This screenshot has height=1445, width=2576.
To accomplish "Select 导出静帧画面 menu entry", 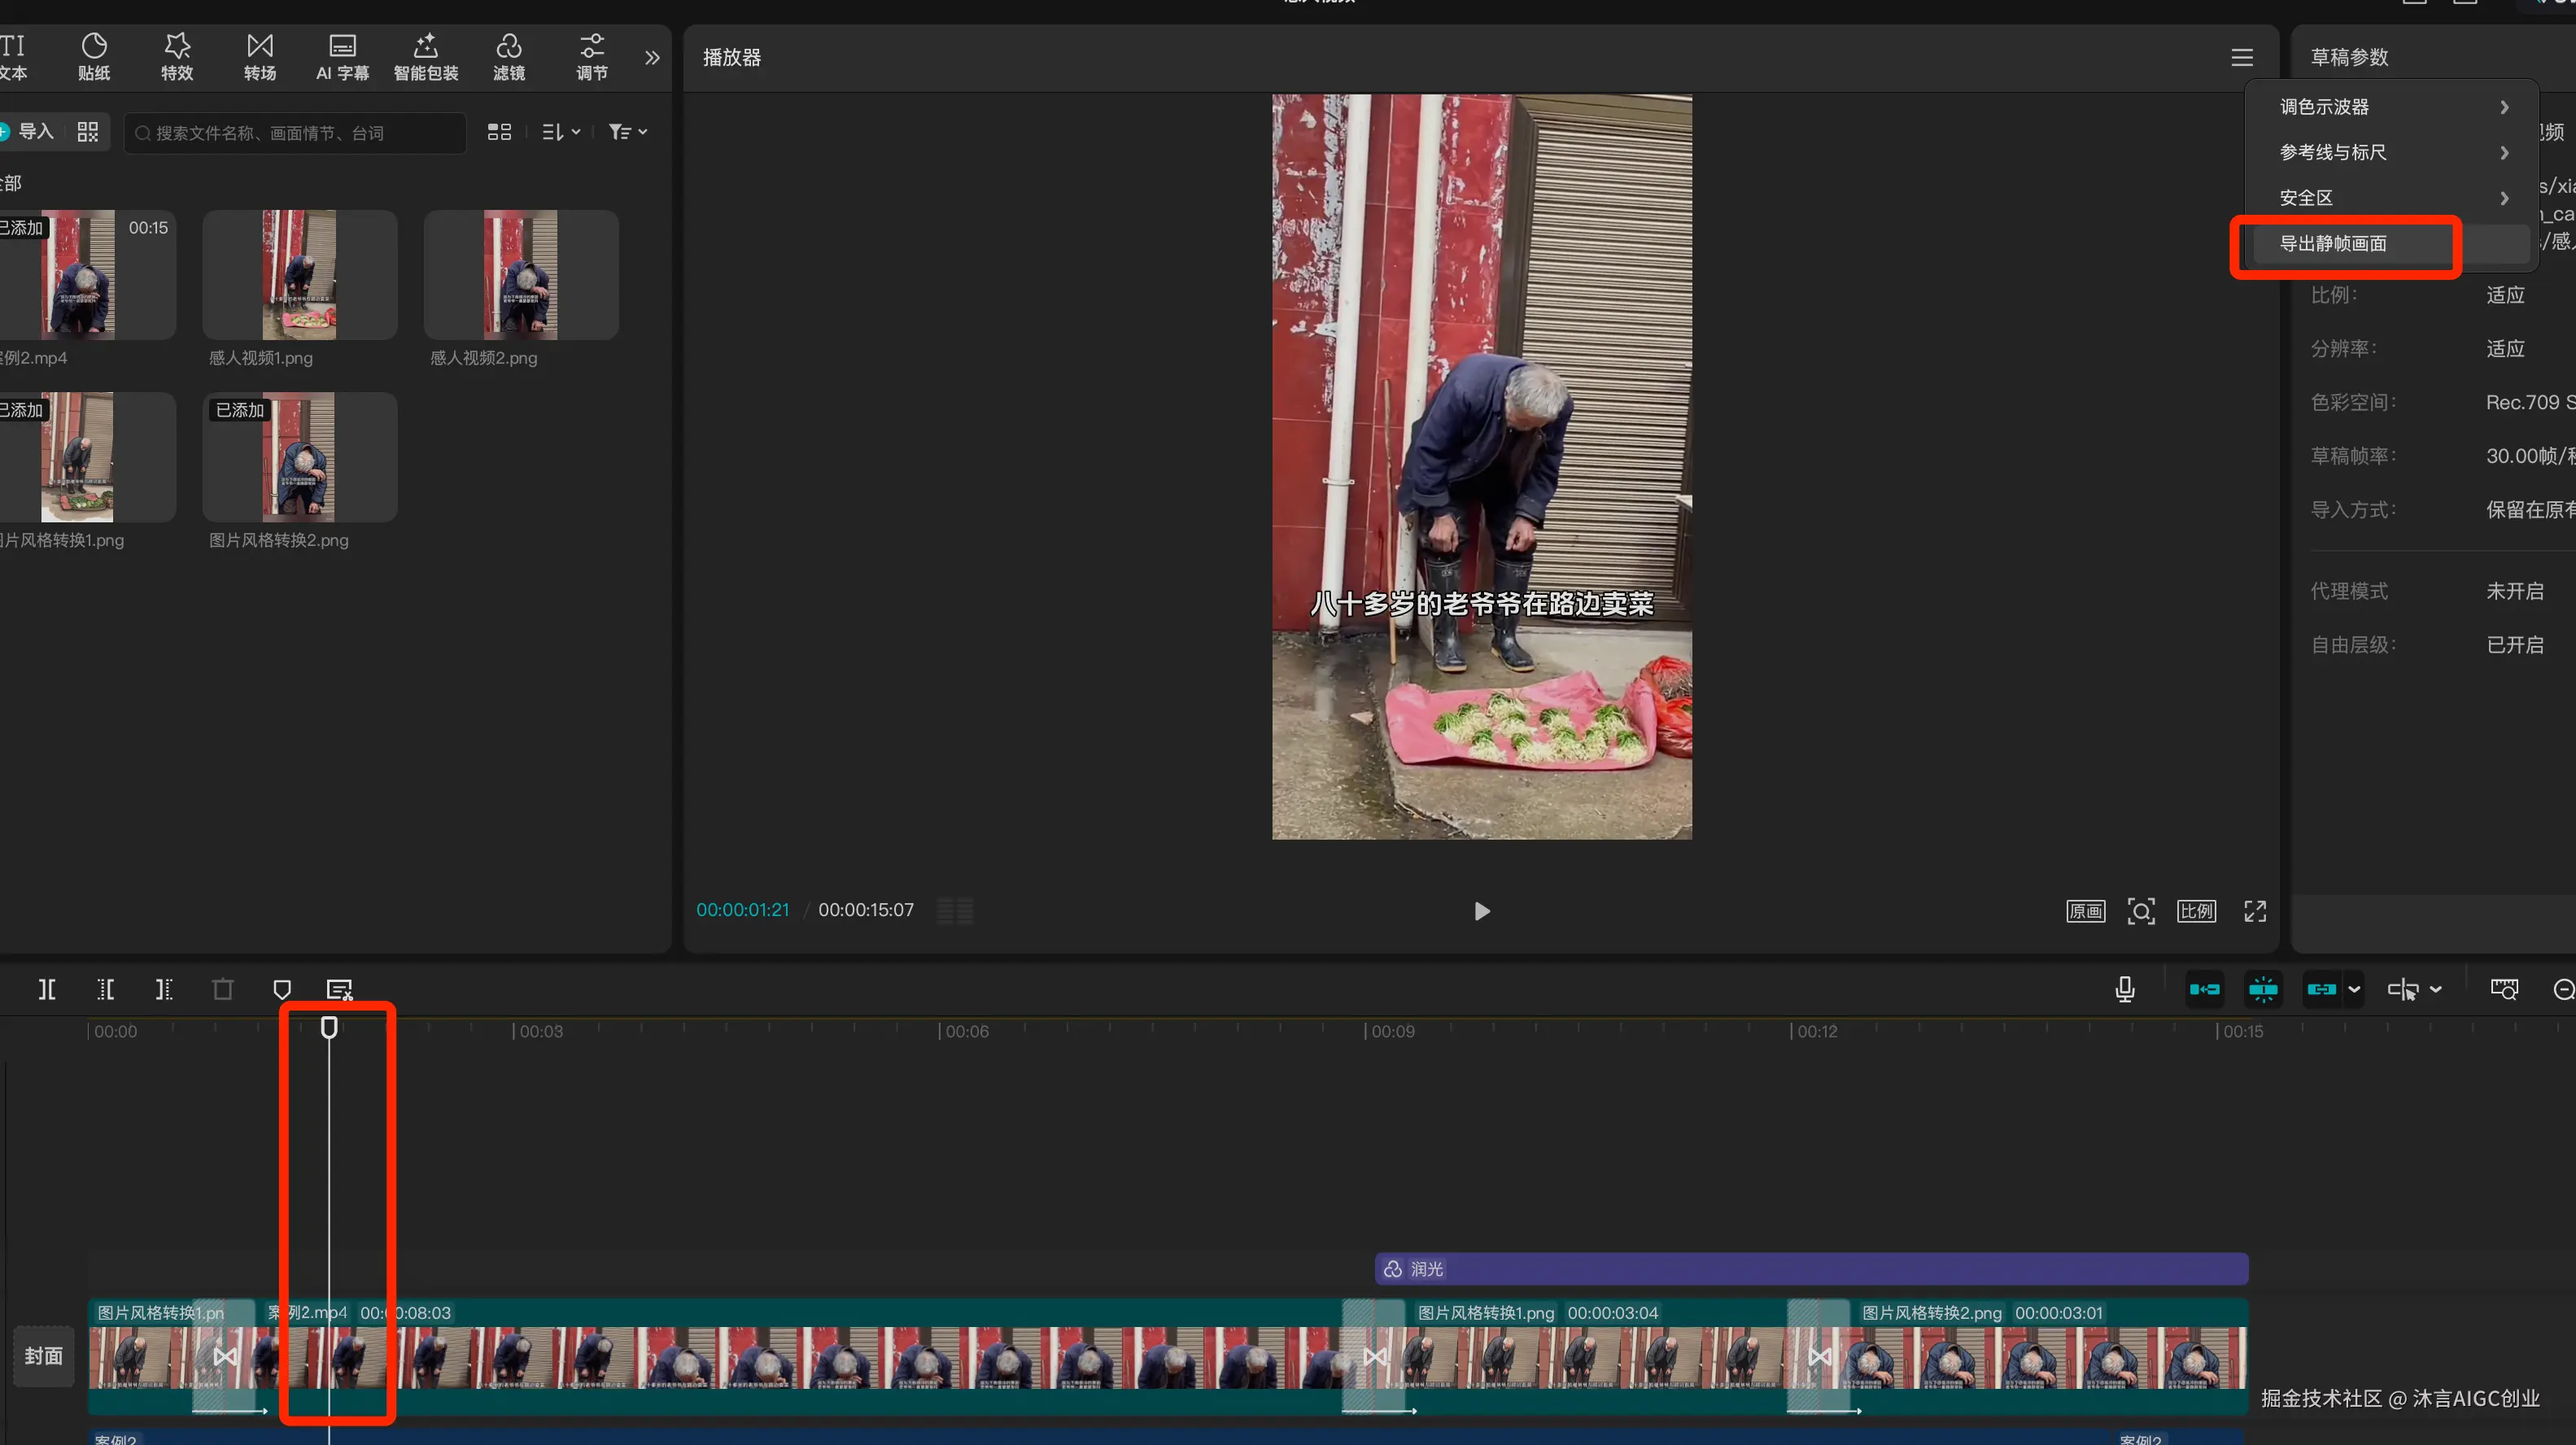I will tap(2333, 243).
